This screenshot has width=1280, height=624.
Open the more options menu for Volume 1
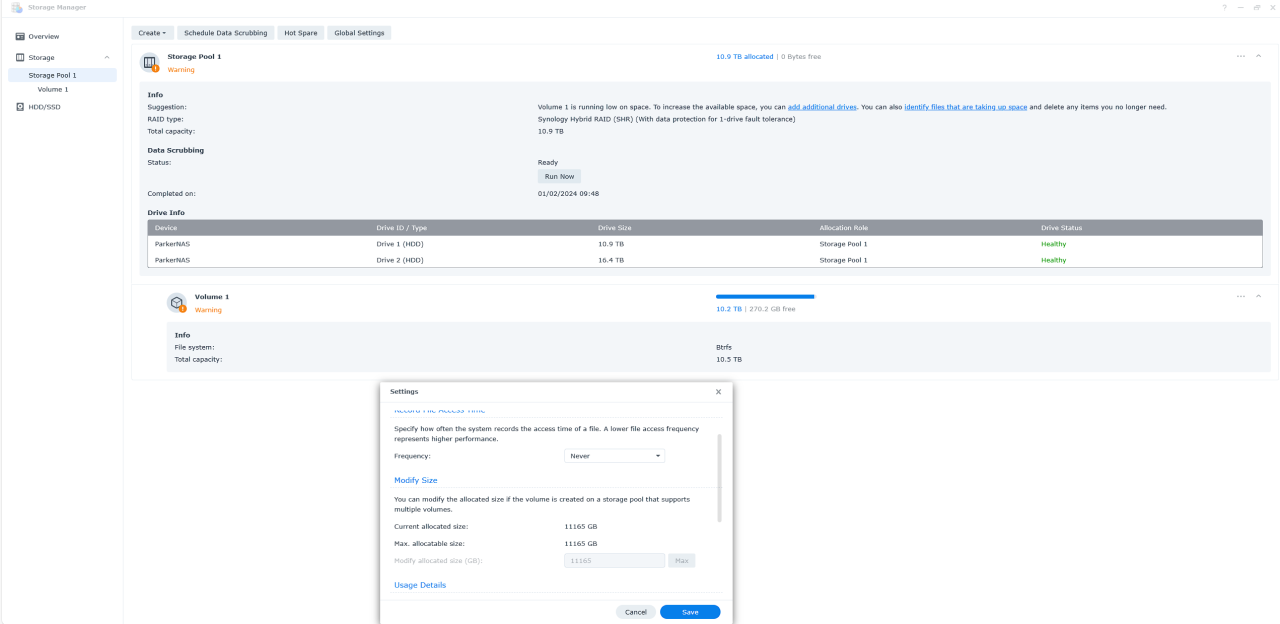(x=1241, y=296)
